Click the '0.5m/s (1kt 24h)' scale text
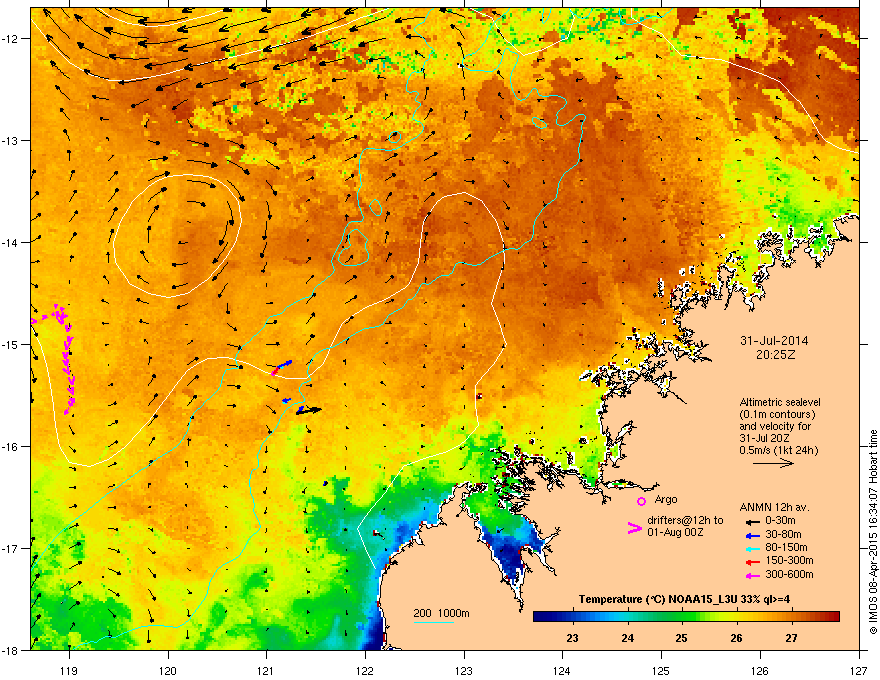Image resolution: width=880 pixels, height=680 pixels. (778, 451)
